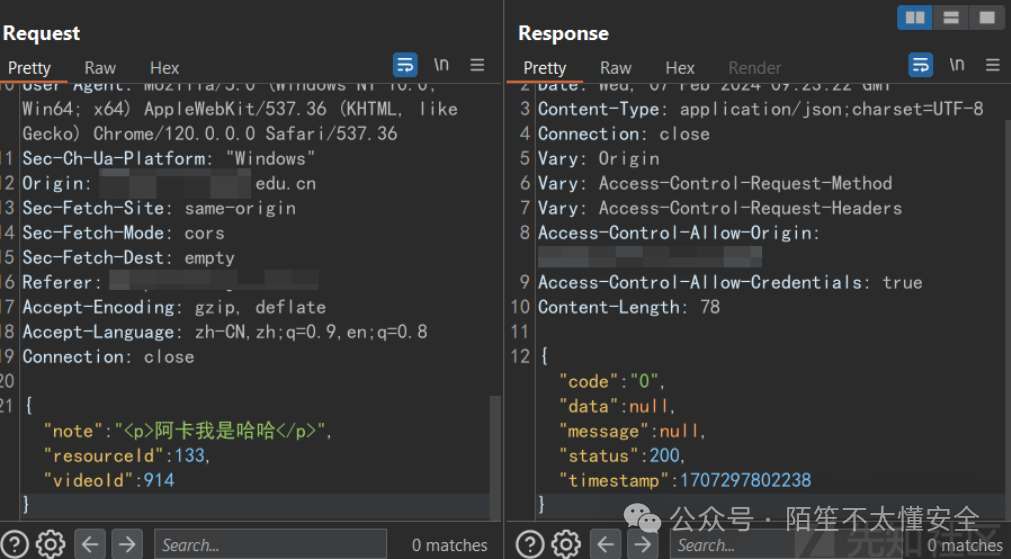
Task: Click the "data":null response line
Action: [x=617, y=406]
